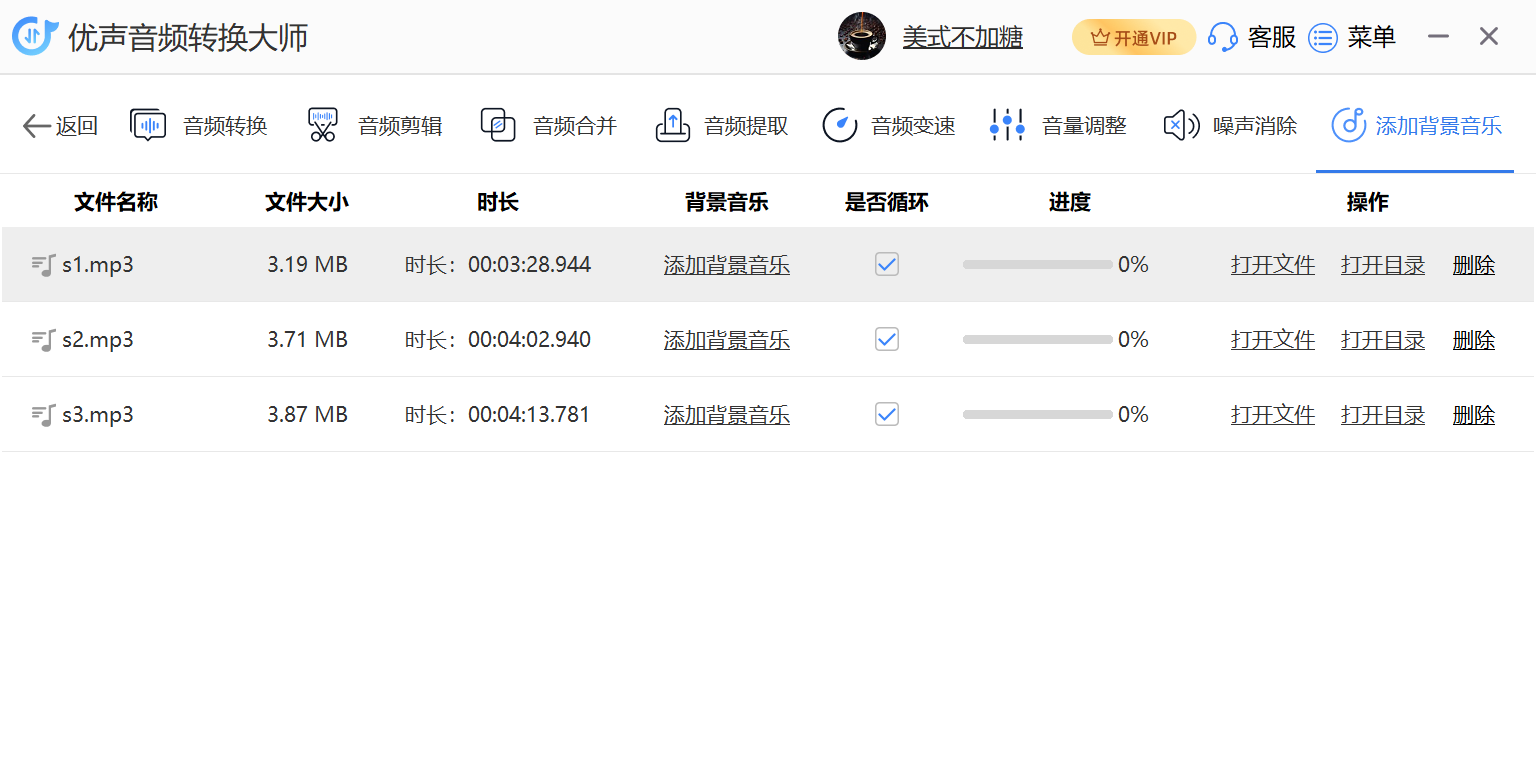This screenshot has height=768, width=1536.
Task: Select the 音频剪辑 scissors tool
Action: (x=375, y=126)
